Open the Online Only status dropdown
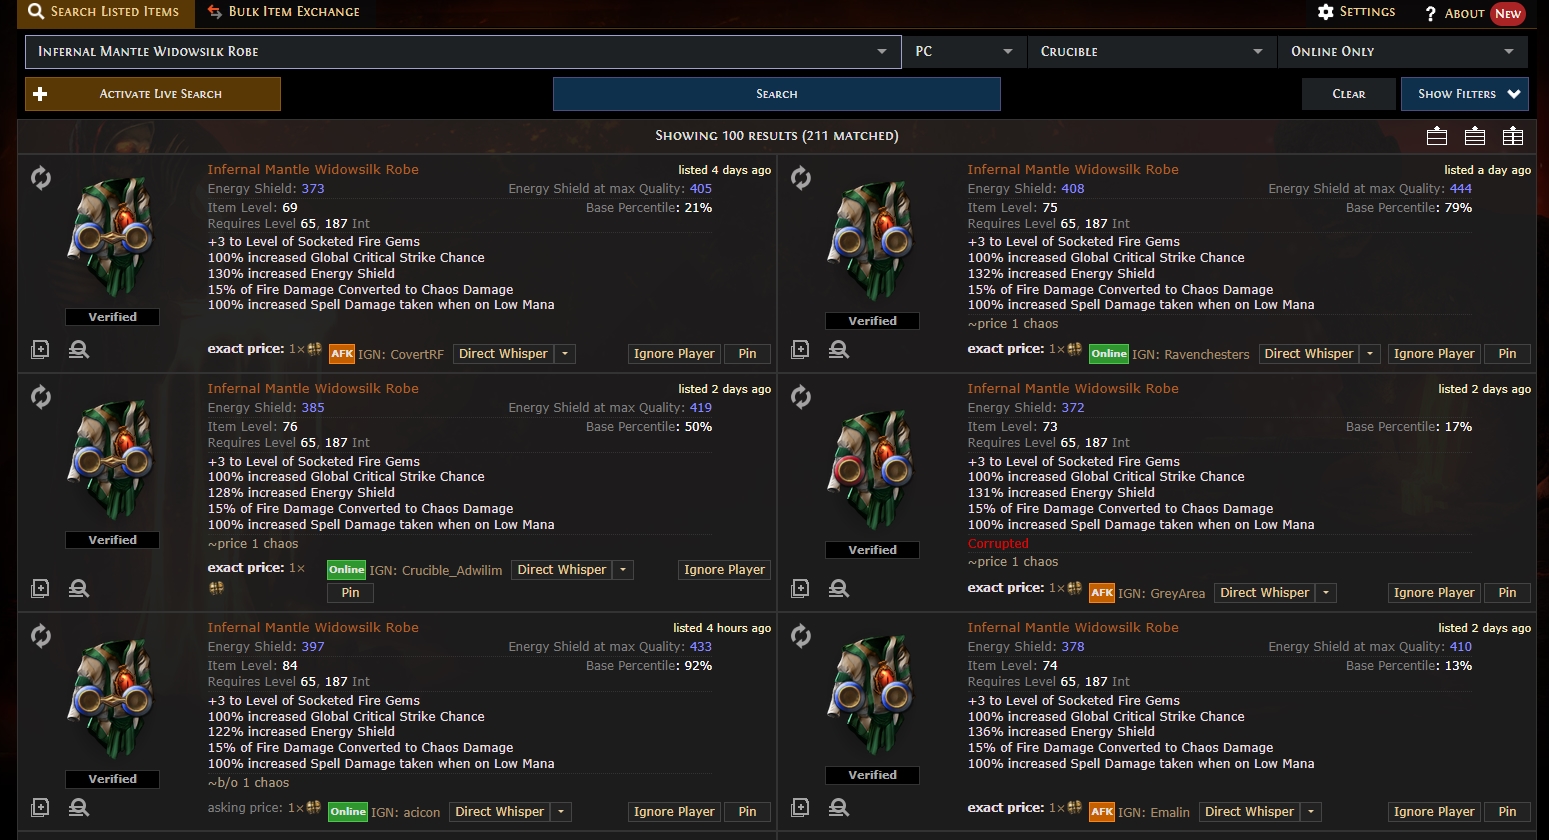Screen dimensions: 1549x840 tap(1401, 51)
